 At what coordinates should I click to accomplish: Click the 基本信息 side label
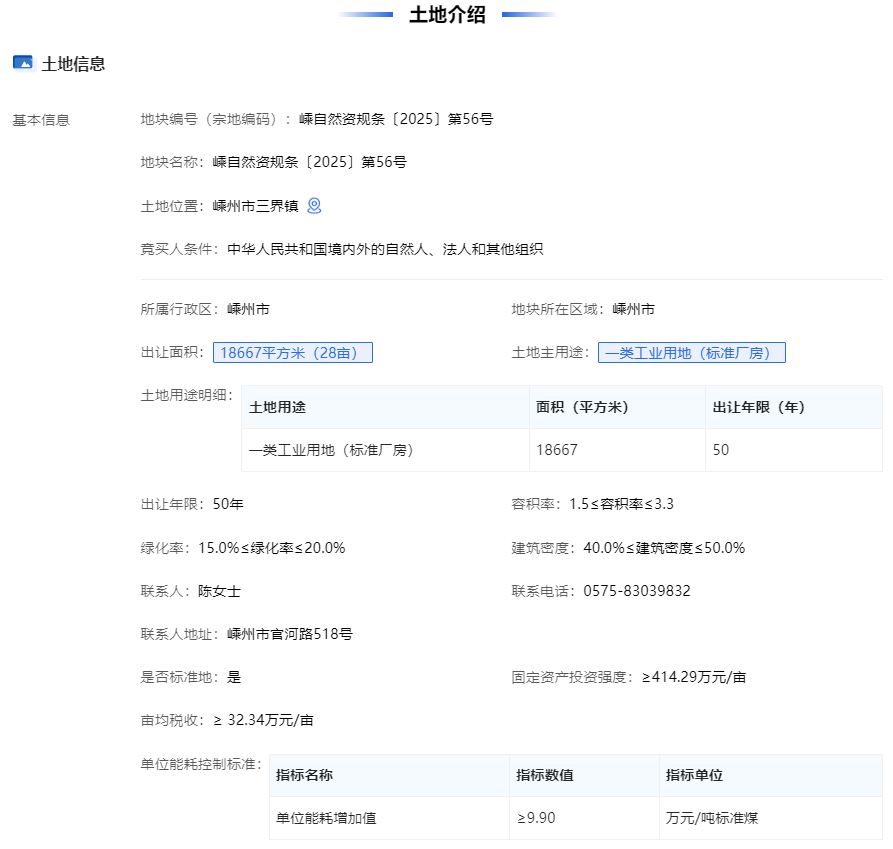click(x=41, y=120)
